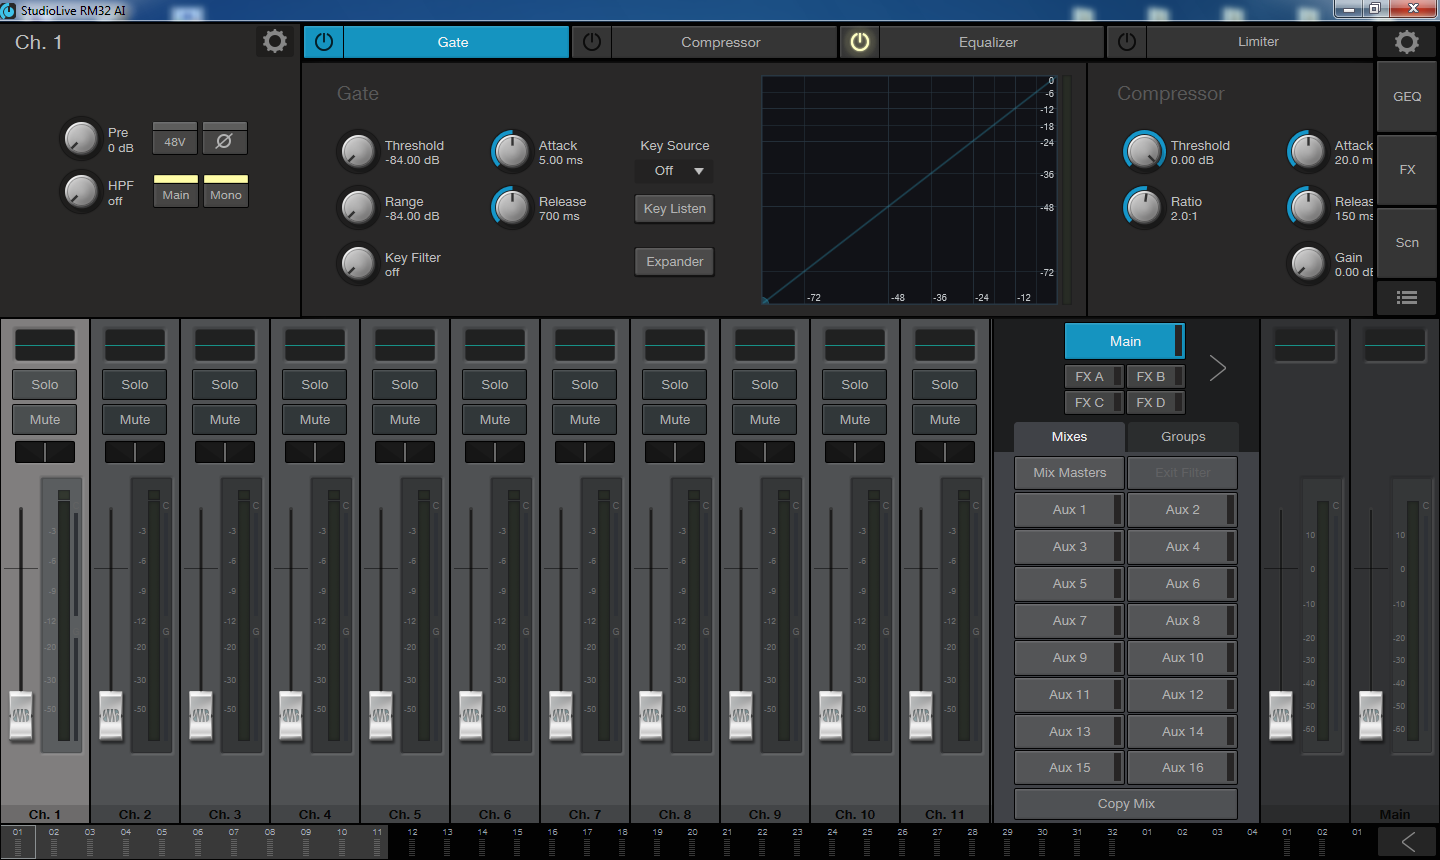Open the FX panel
The image size is (1440, 860).
coord(1407,170)
